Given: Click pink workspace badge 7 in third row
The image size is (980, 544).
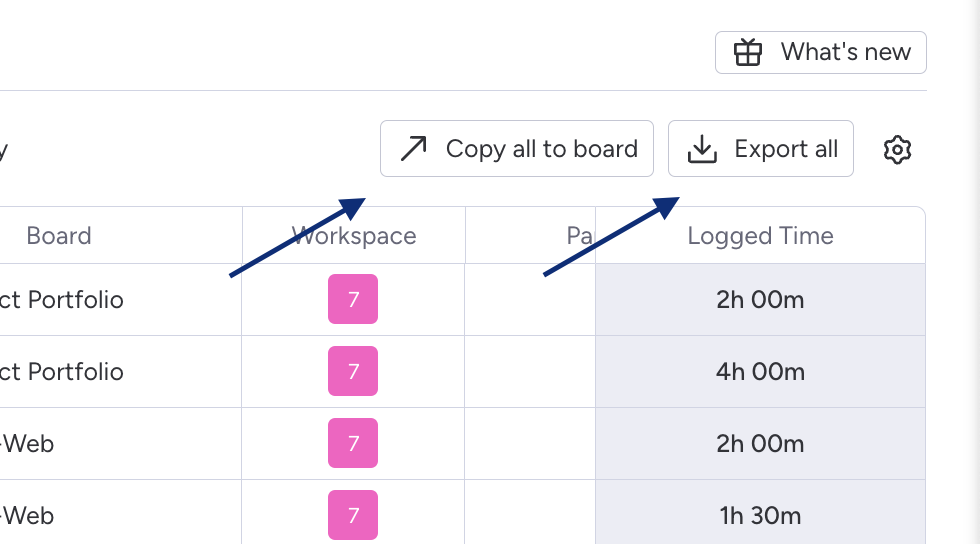Looking at the screenshot, I should tap(353, 443).
